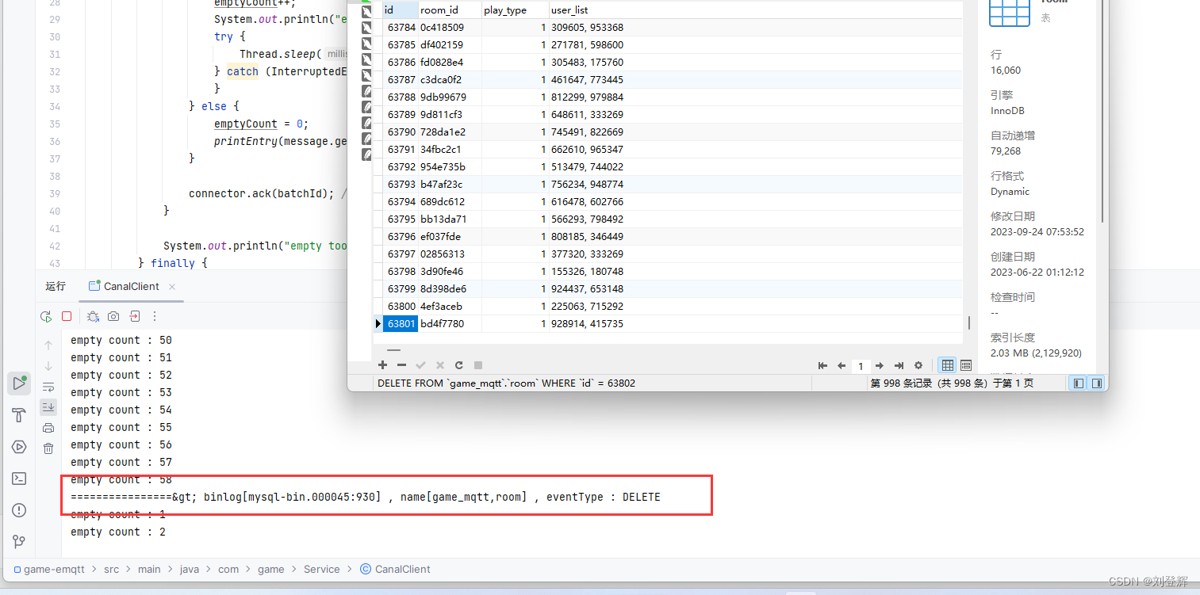The image size is (1200, 595).
Task: Click the print console icon
Action: (48, 428)
